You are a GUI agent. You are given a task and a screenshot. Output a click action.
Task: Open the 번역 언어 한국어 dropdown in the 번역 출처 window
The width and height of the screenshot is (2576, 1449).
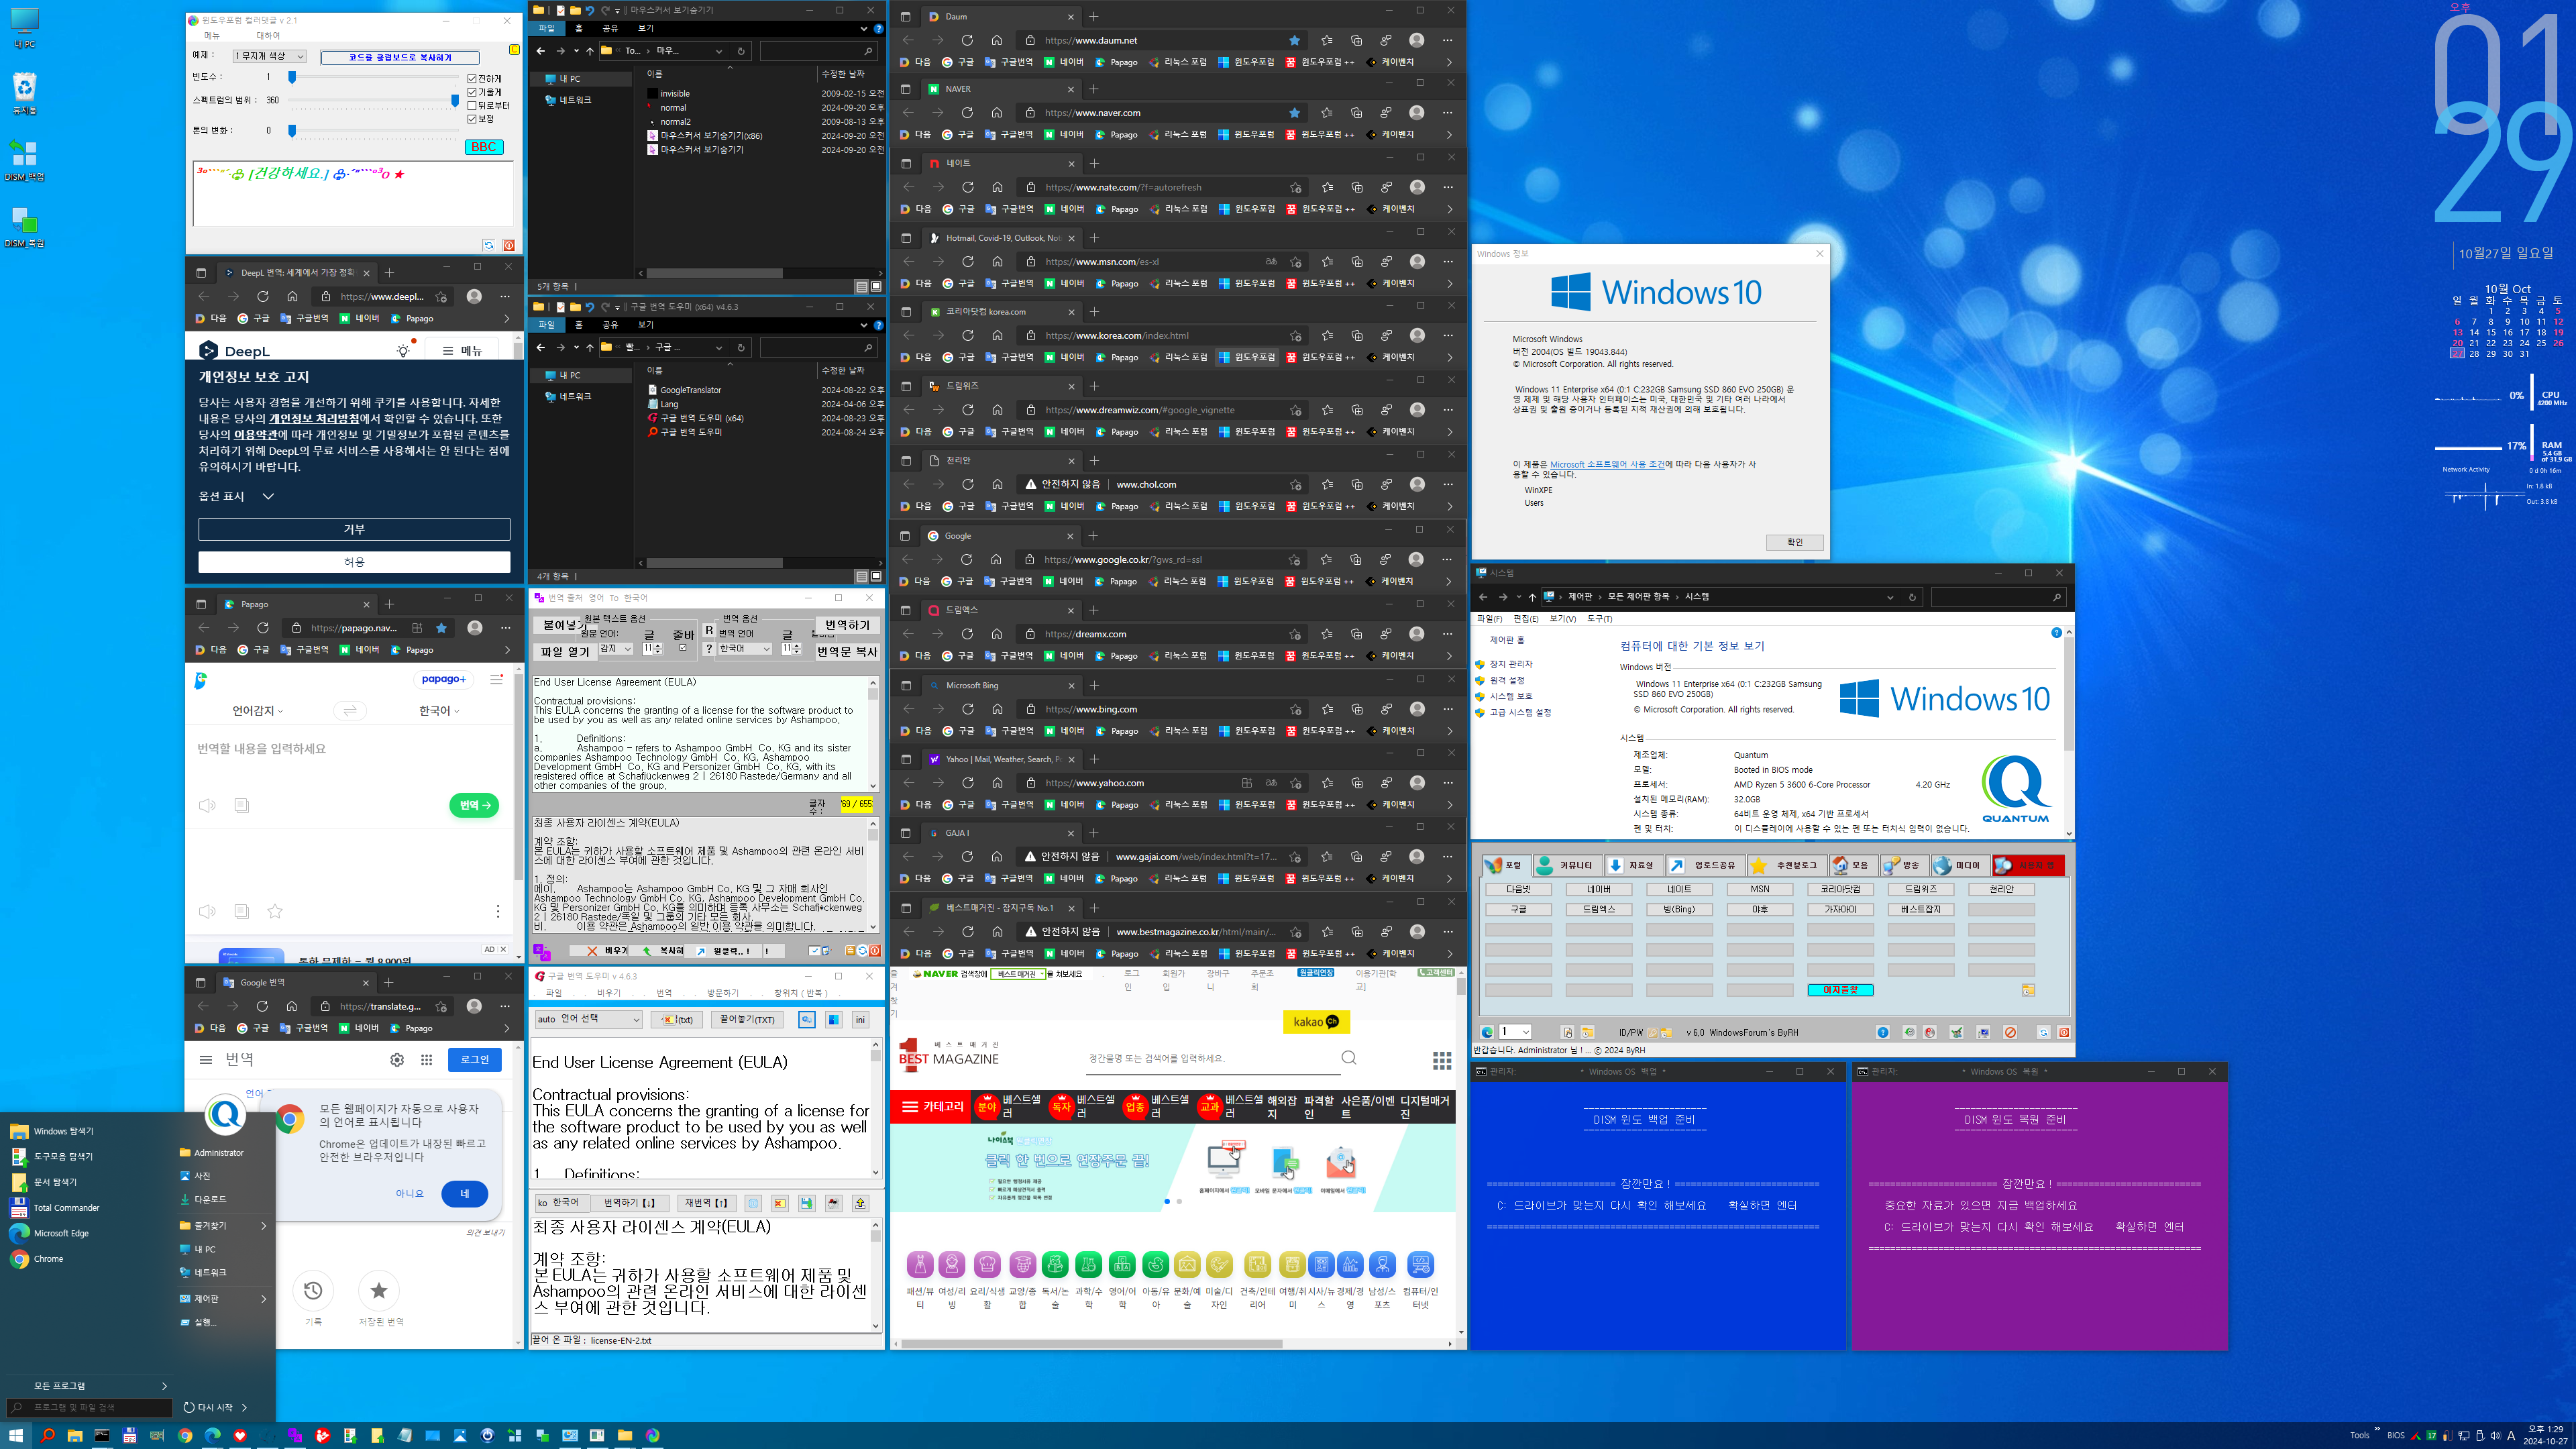[x=745, y=649]
